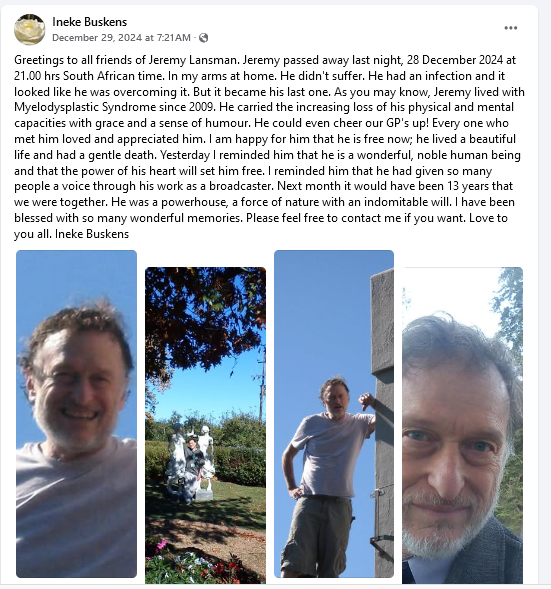Visit the Ineke Buskens profile name link

(x=89, y=22)
